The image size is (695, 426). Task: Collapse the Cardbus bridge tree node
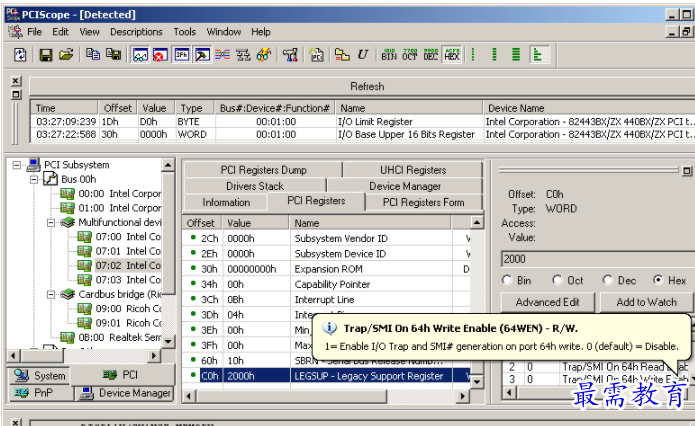(51, 294)
